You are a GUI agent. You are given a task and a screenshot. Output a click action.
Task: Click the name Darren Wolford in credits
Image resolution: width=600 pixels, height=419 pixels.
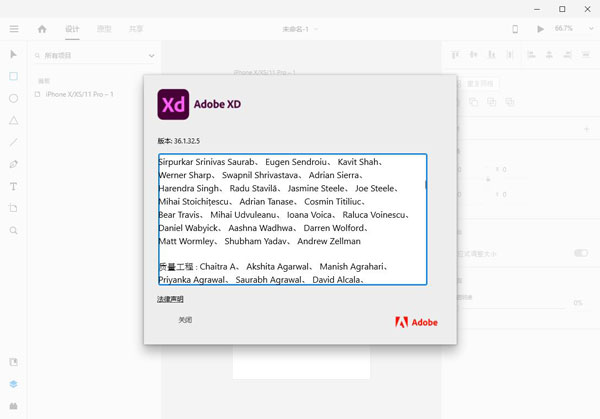pyautogui.click(x=334, y=228)
